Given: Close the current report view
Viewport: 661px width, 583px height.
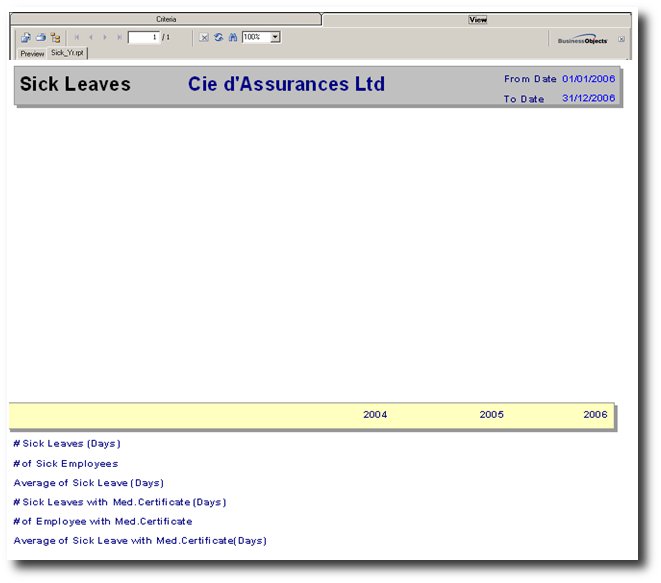Looking at the screenshot, I should (621, 39).
